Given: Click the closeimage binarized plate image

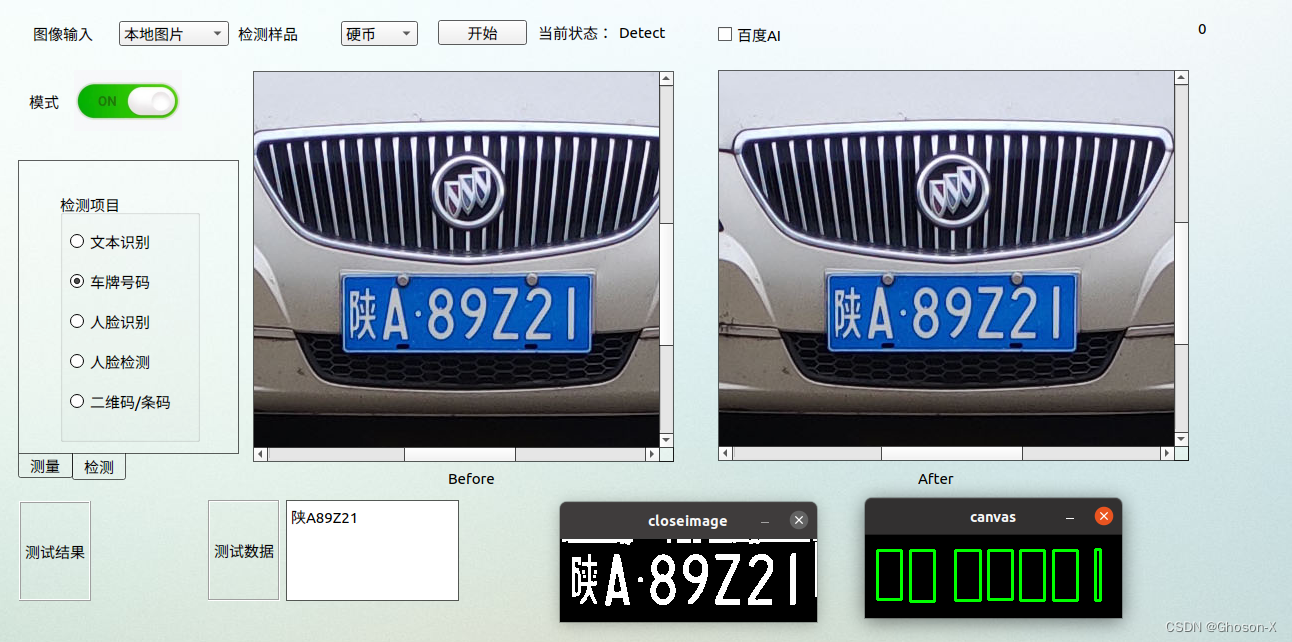Looking at the screenshot, I should (x=688, y=580).
